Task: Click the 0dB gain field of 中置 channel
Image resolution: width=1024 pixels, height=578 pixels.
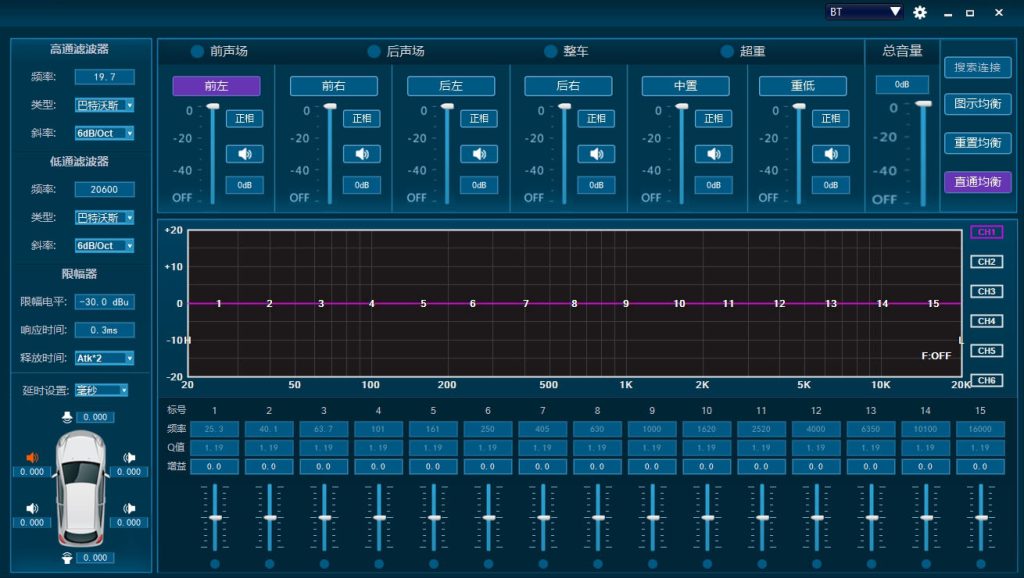Action: 713,185
